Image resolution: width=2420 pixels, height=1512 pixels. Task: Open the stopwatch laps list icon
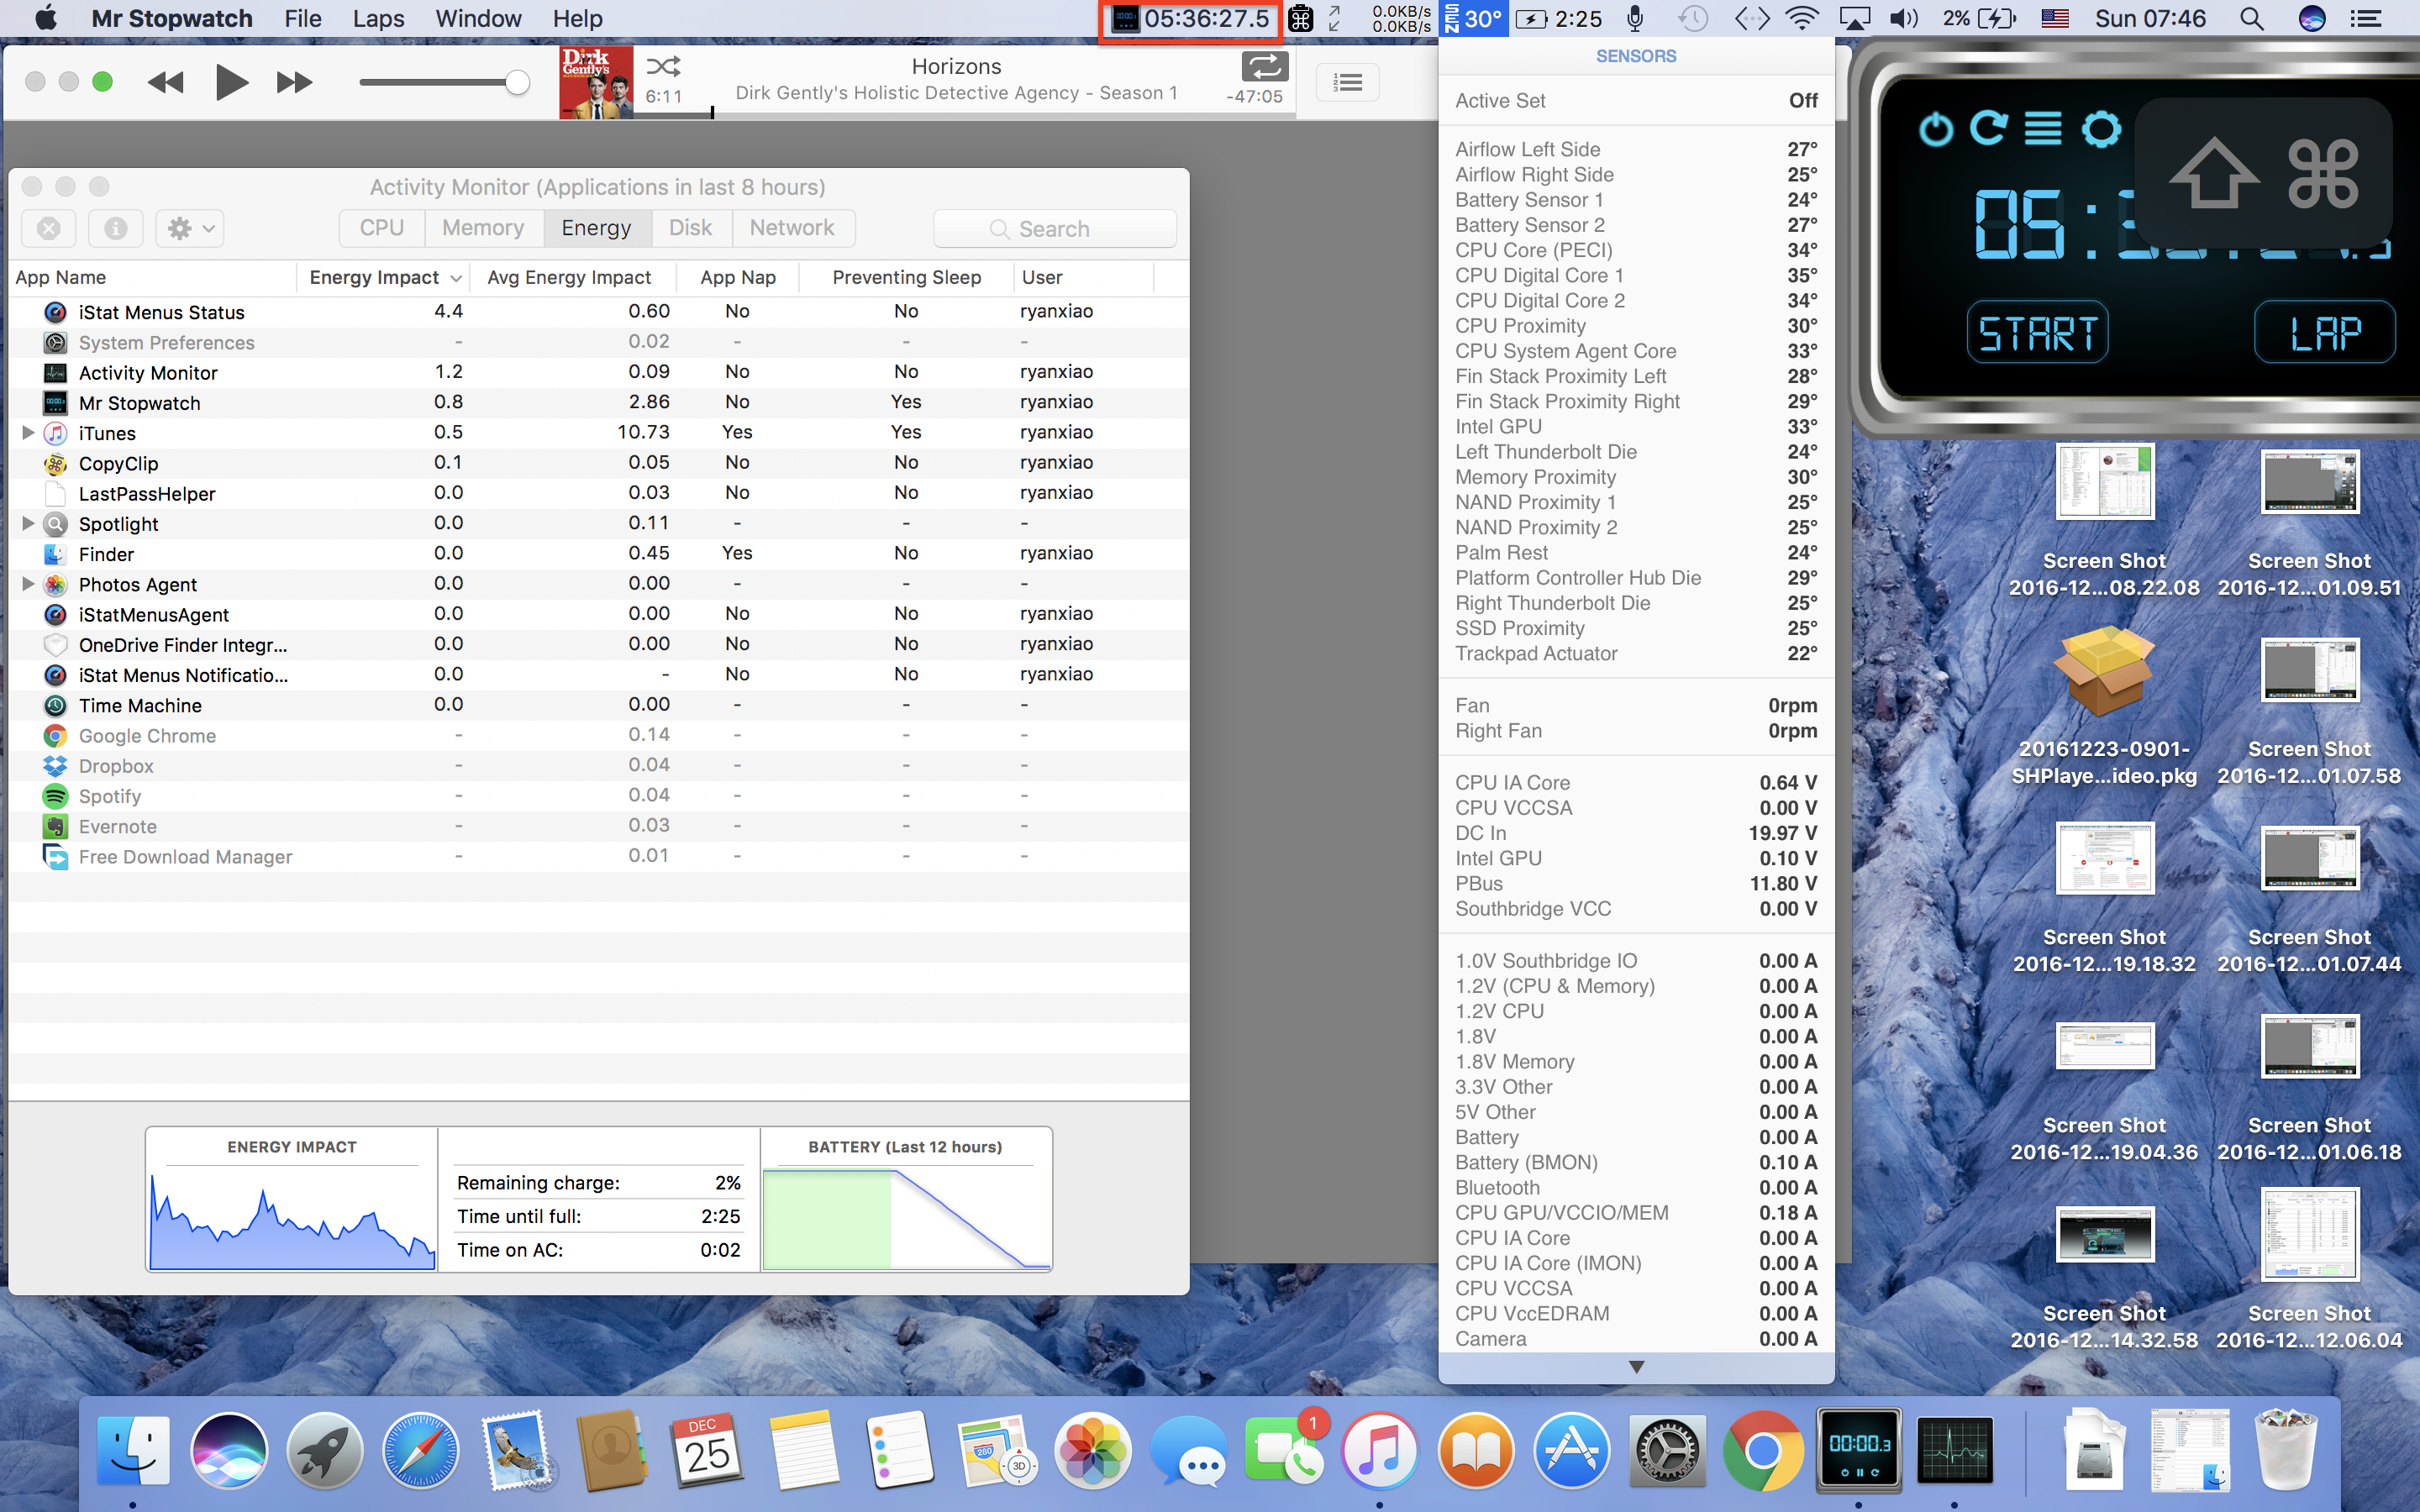pos(2042,128)
